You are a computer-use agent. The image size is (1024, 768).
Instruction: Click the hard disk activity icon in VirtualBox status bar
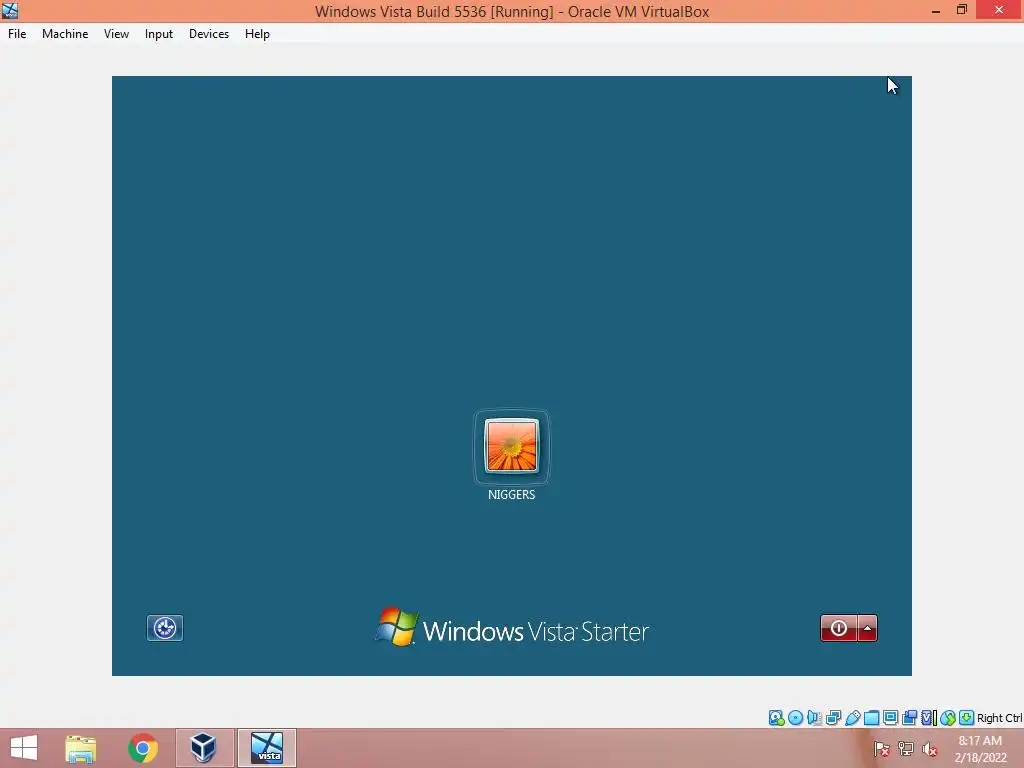coord(776,718)
